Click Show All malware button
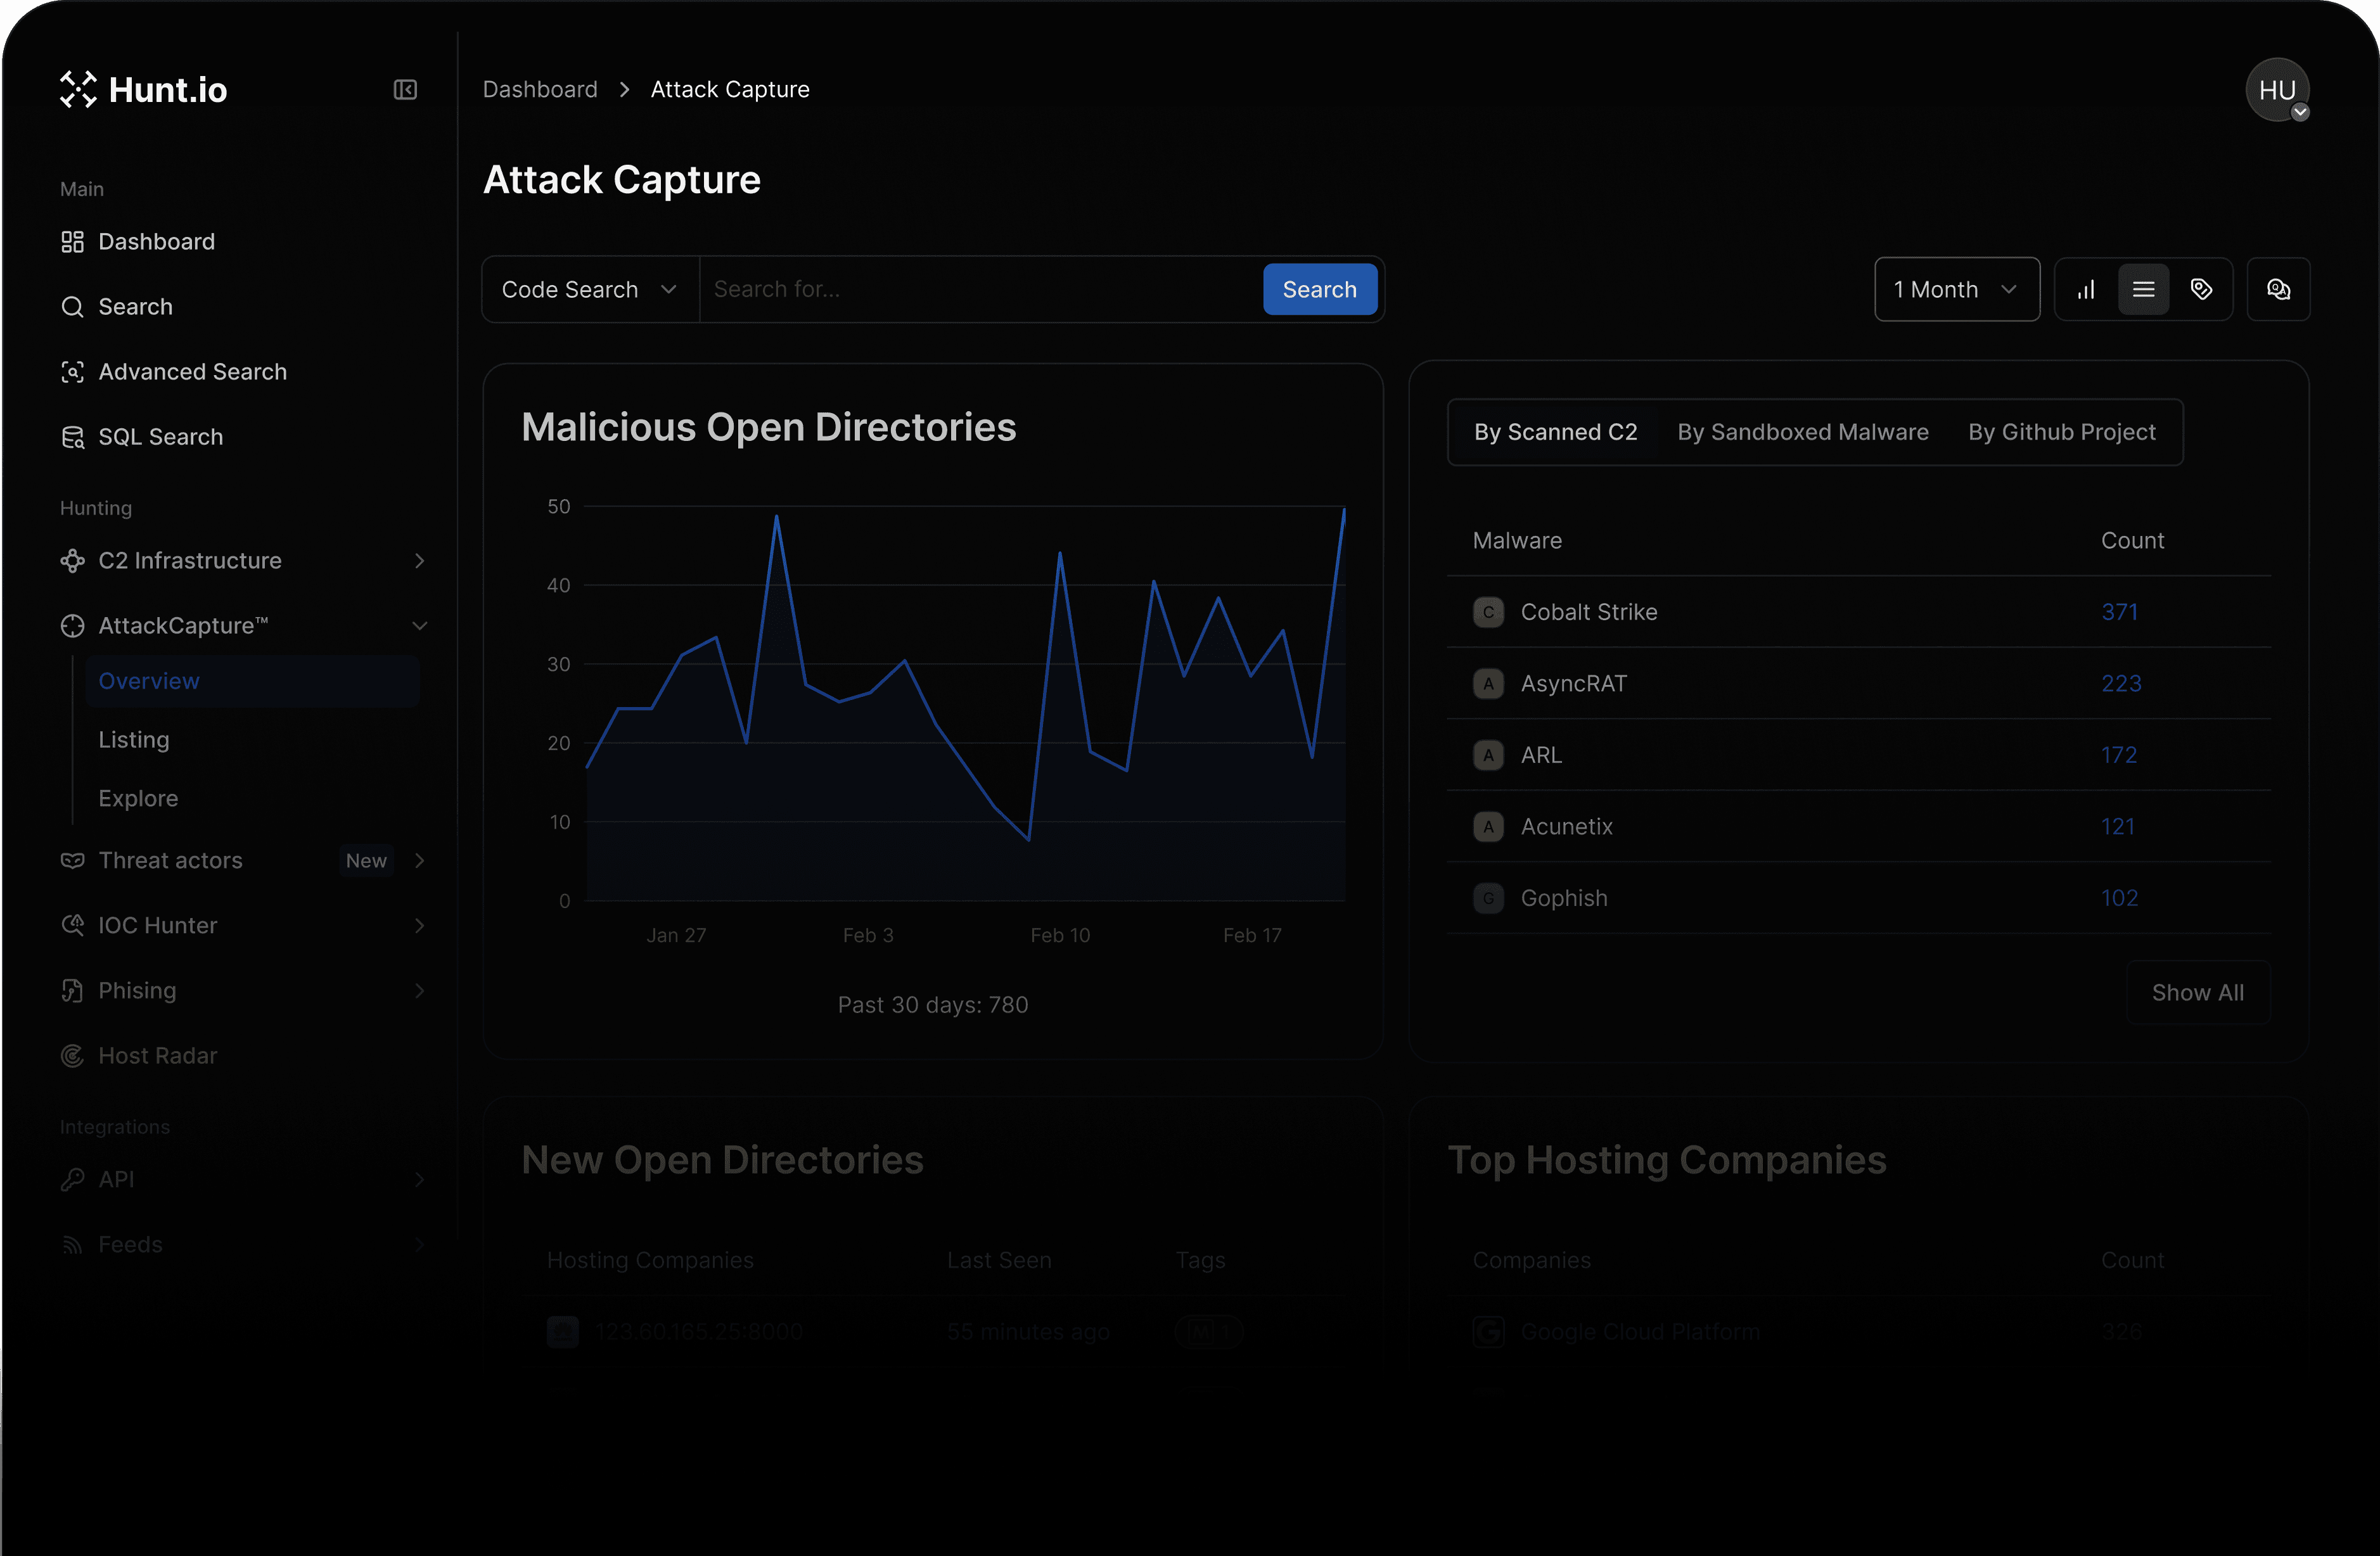The width and height of the screenshot is (2380, 1556). (2197, 993)
